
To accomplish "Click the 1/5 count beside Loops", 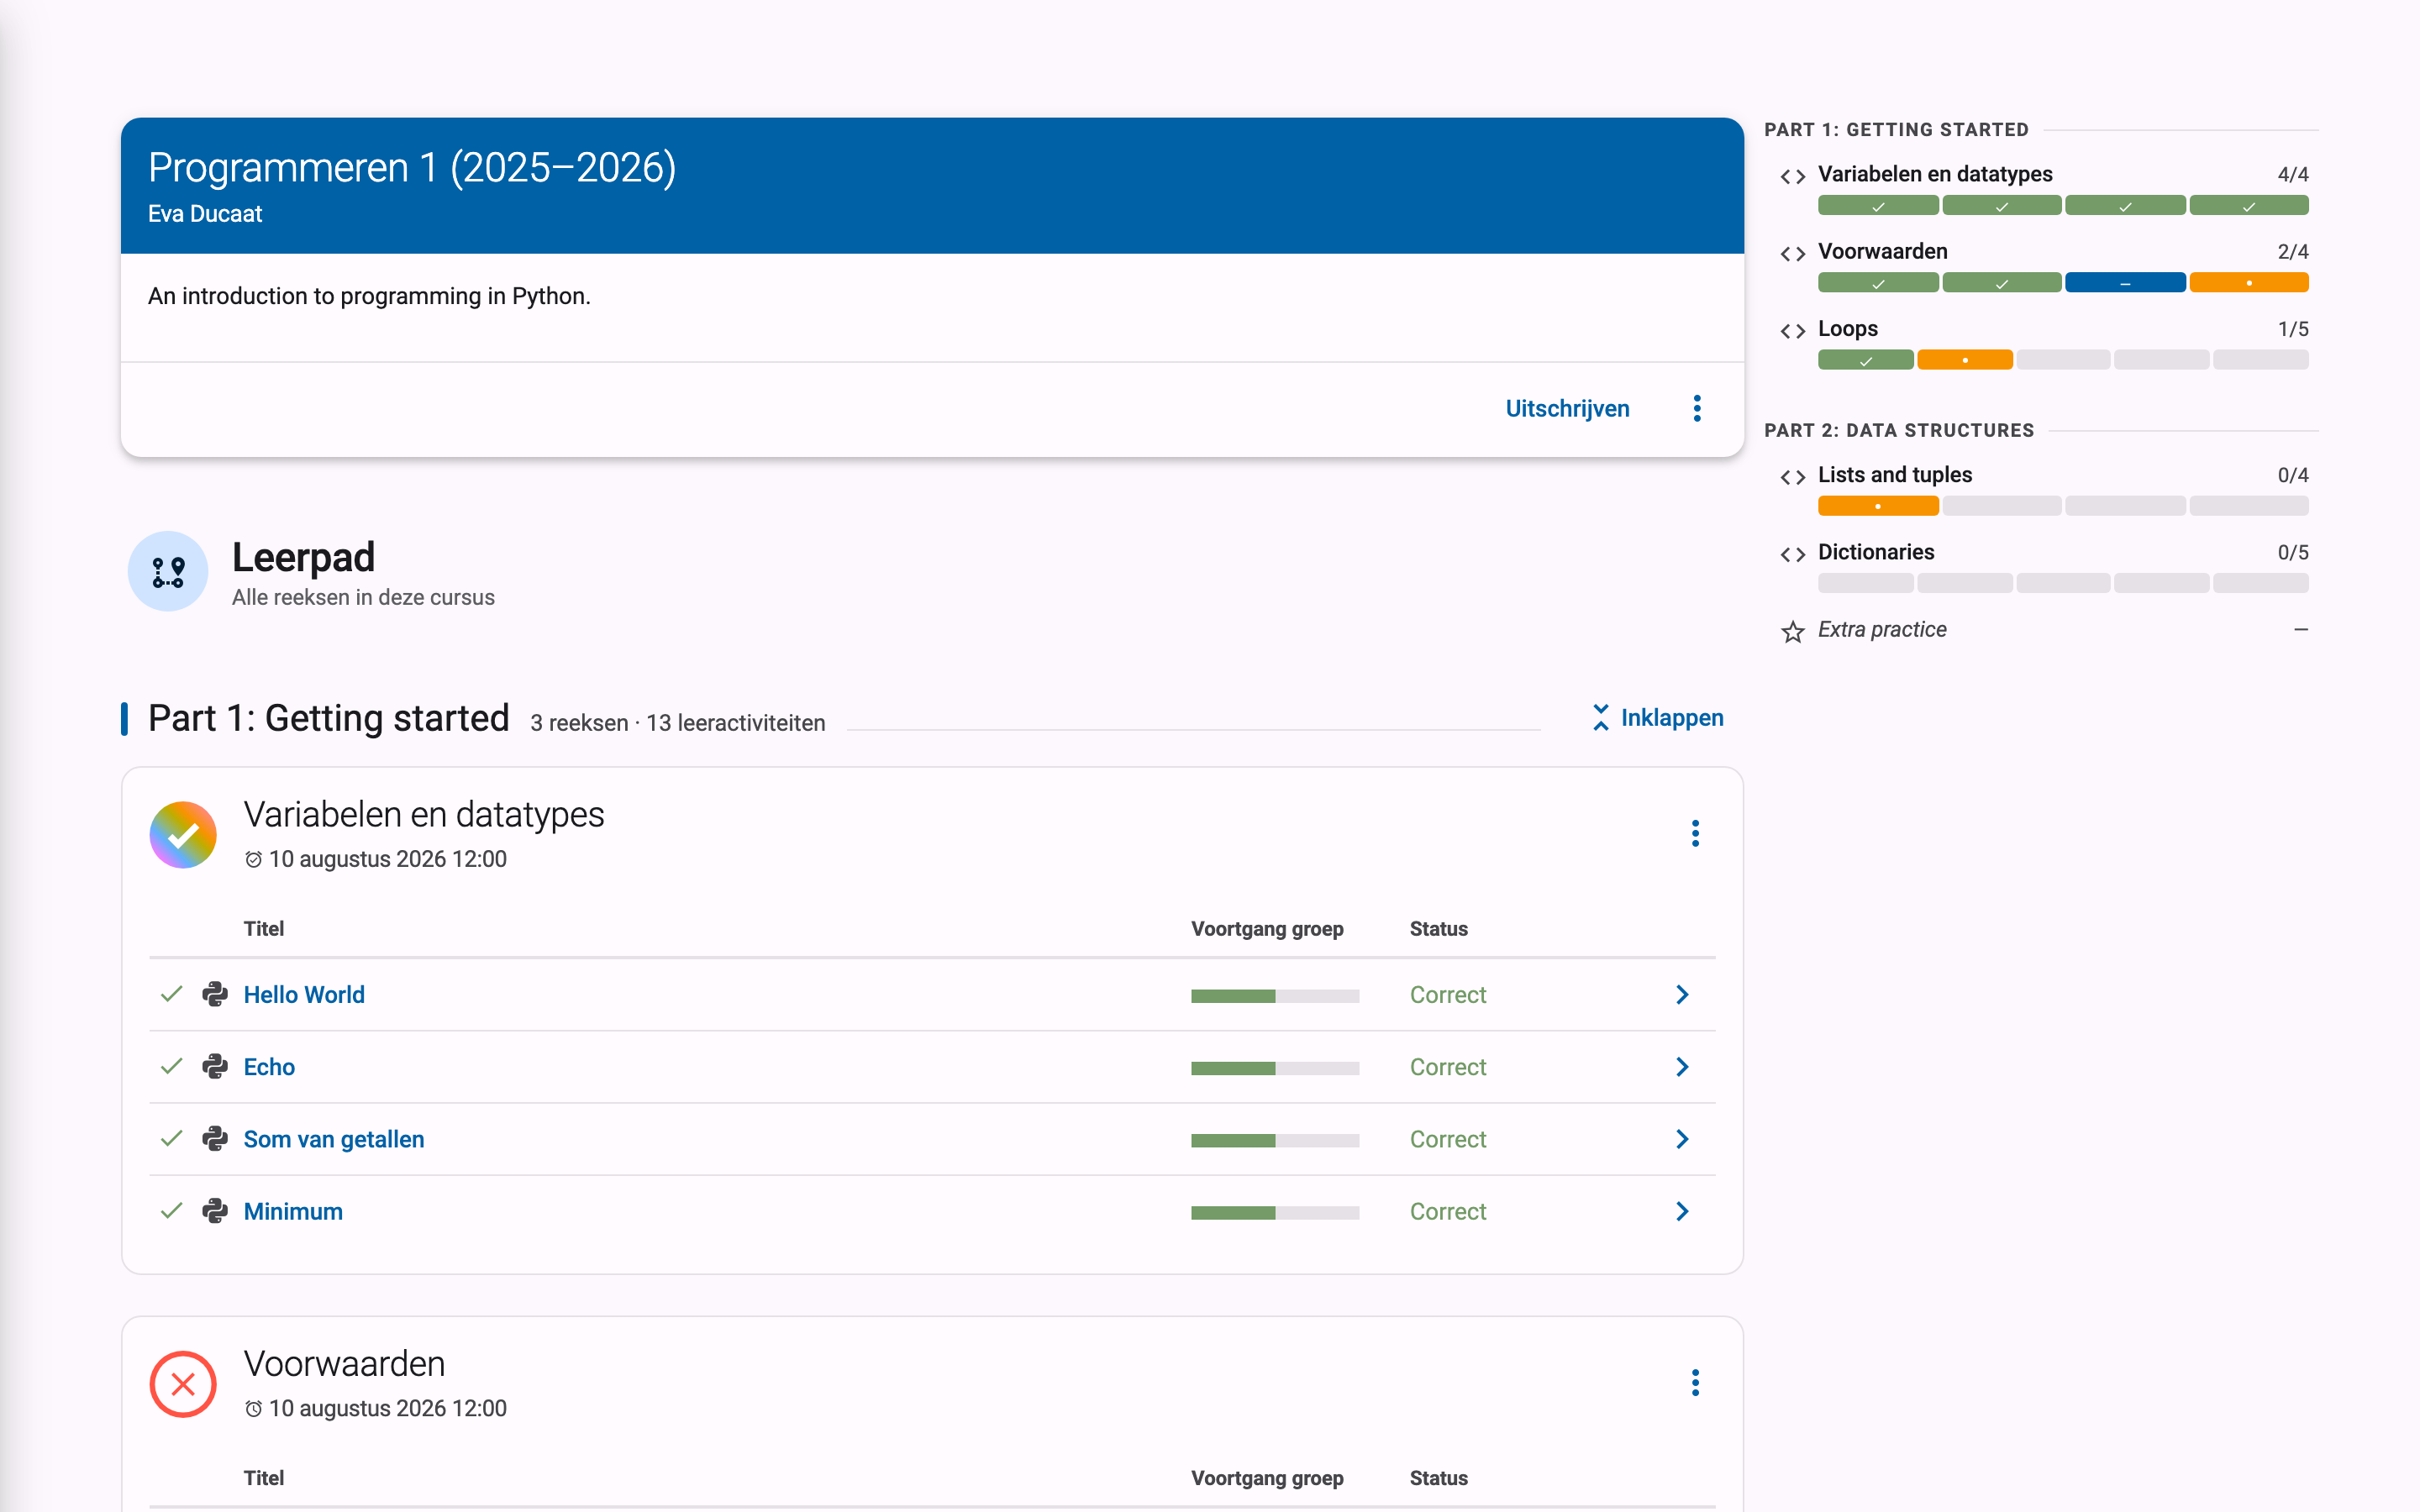I will [2293, 329].
